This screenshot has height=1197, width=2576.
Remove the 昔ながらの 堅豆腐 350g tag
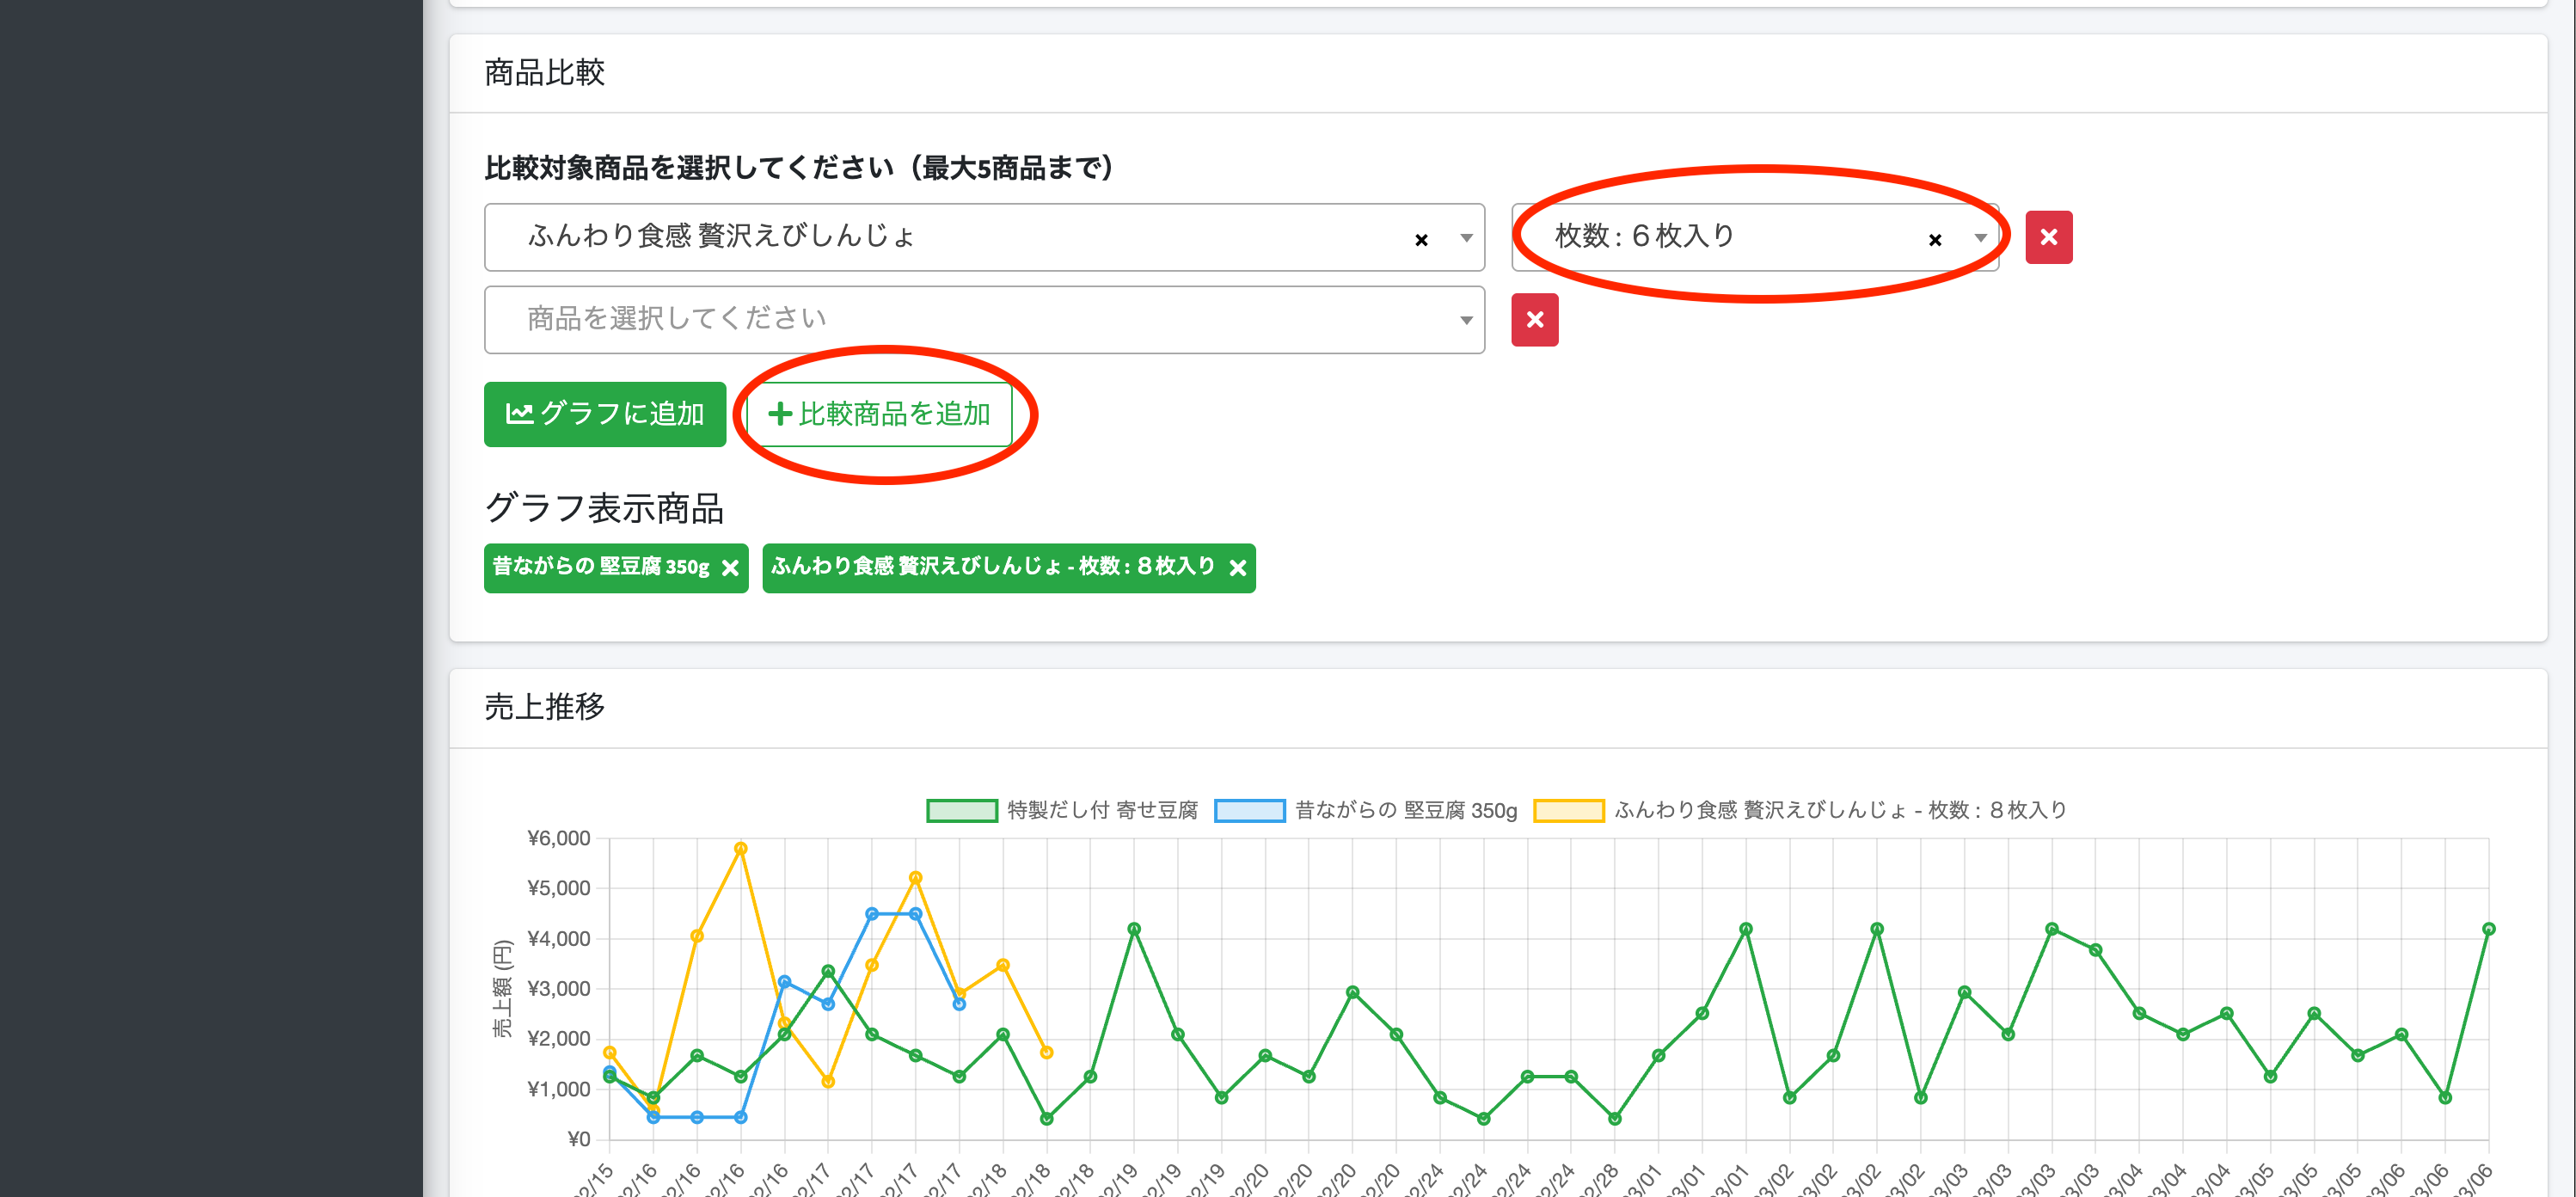pos(731,568)
